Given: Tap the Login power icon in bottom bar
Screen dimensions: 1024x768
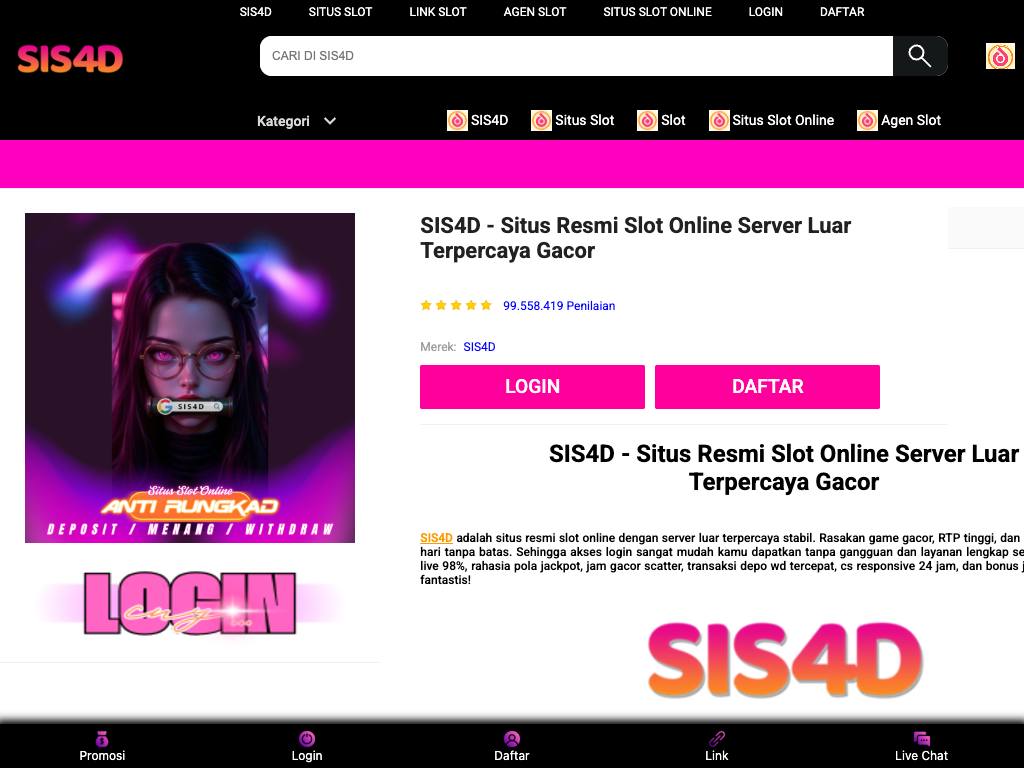Looking at the screenshot, I should point(307,739).
